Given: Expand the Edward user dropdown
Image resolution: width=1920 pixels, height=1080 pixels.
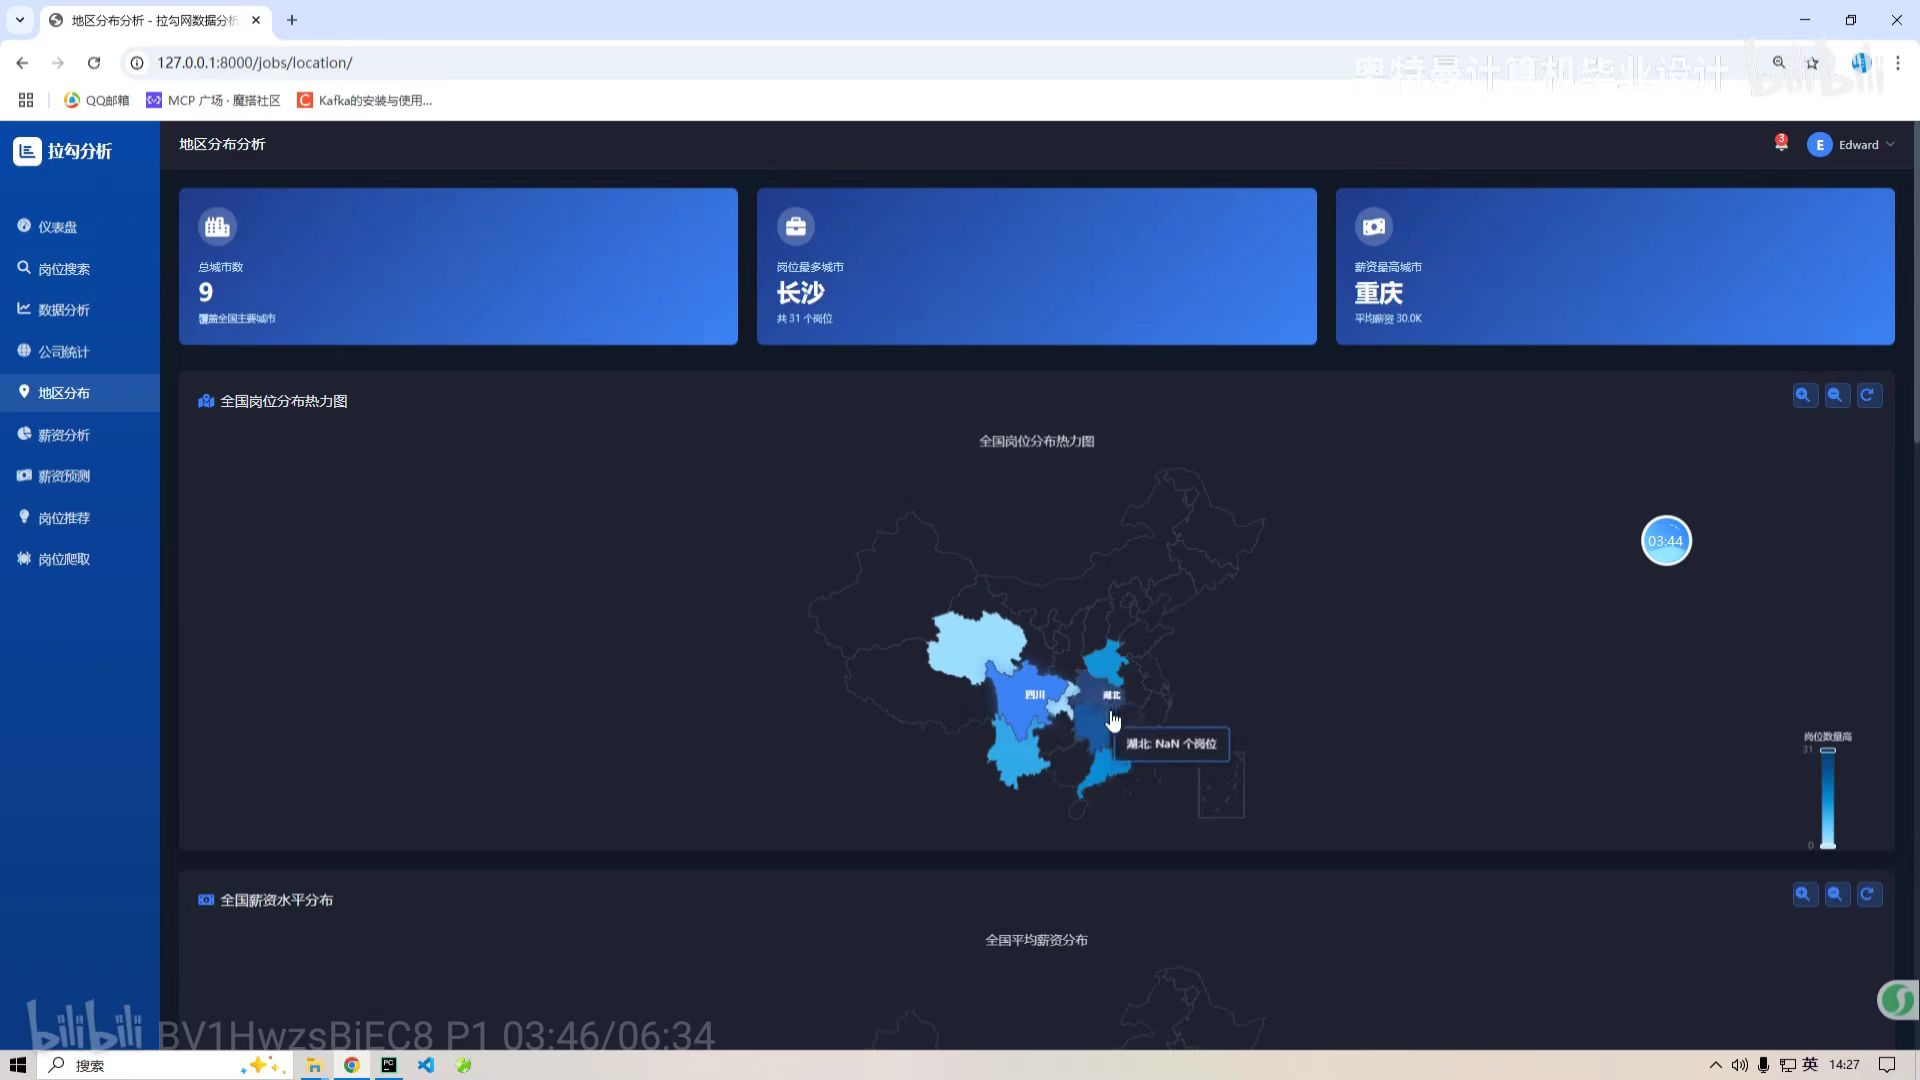Looking at the screenshot, I should click(1858, 145).
